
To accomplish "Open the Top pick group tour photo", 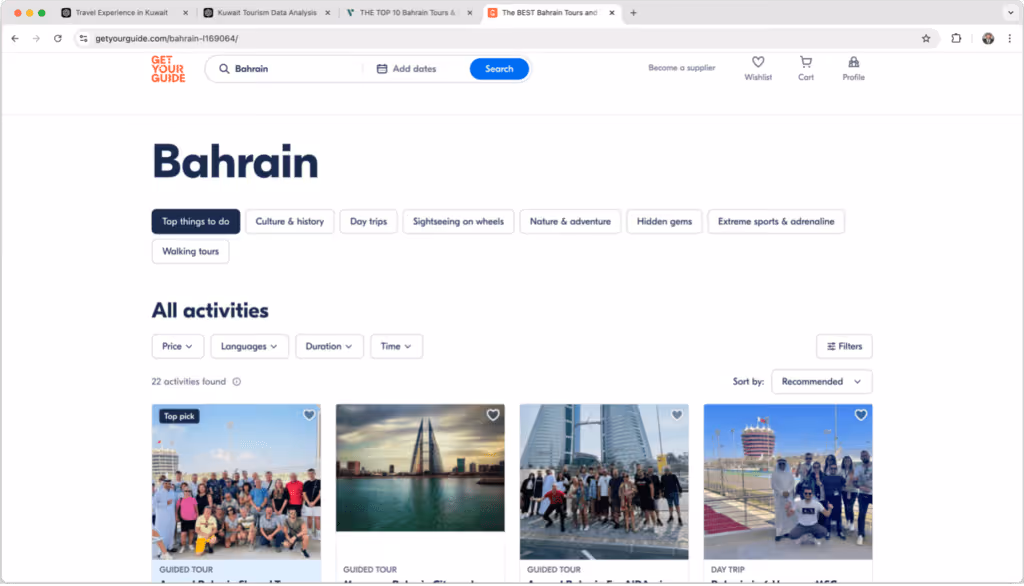I will click(x=236, y=482).
